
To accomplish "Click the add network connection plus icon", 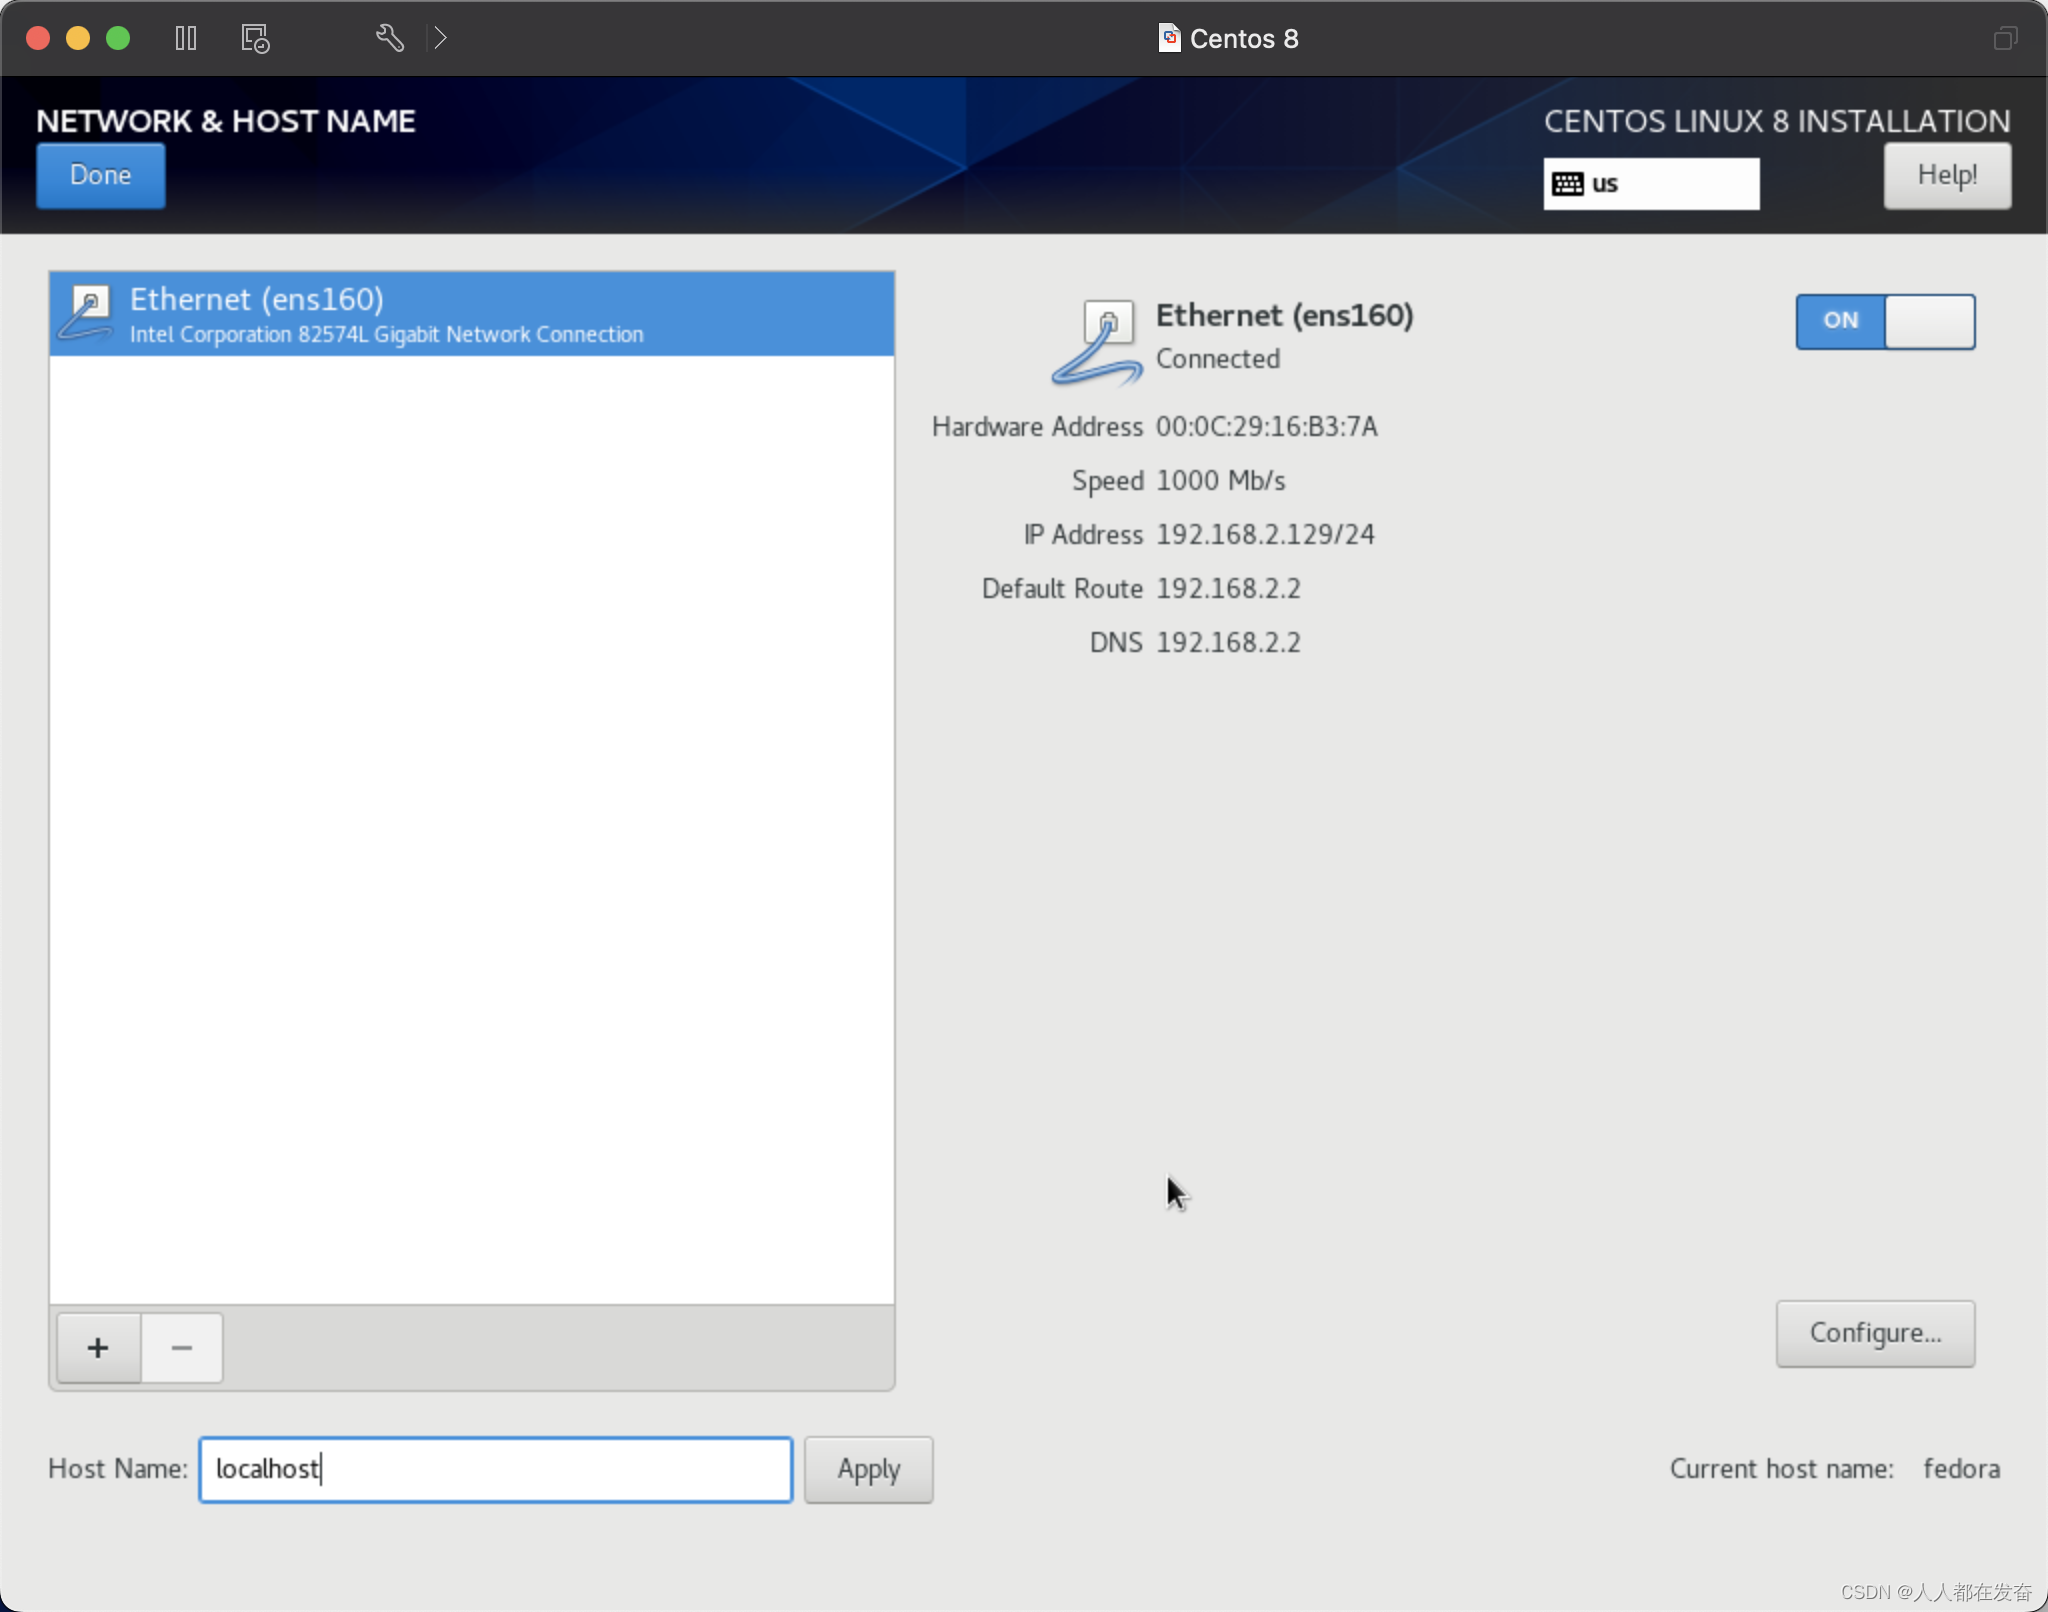I will [x=96, y=1346].
